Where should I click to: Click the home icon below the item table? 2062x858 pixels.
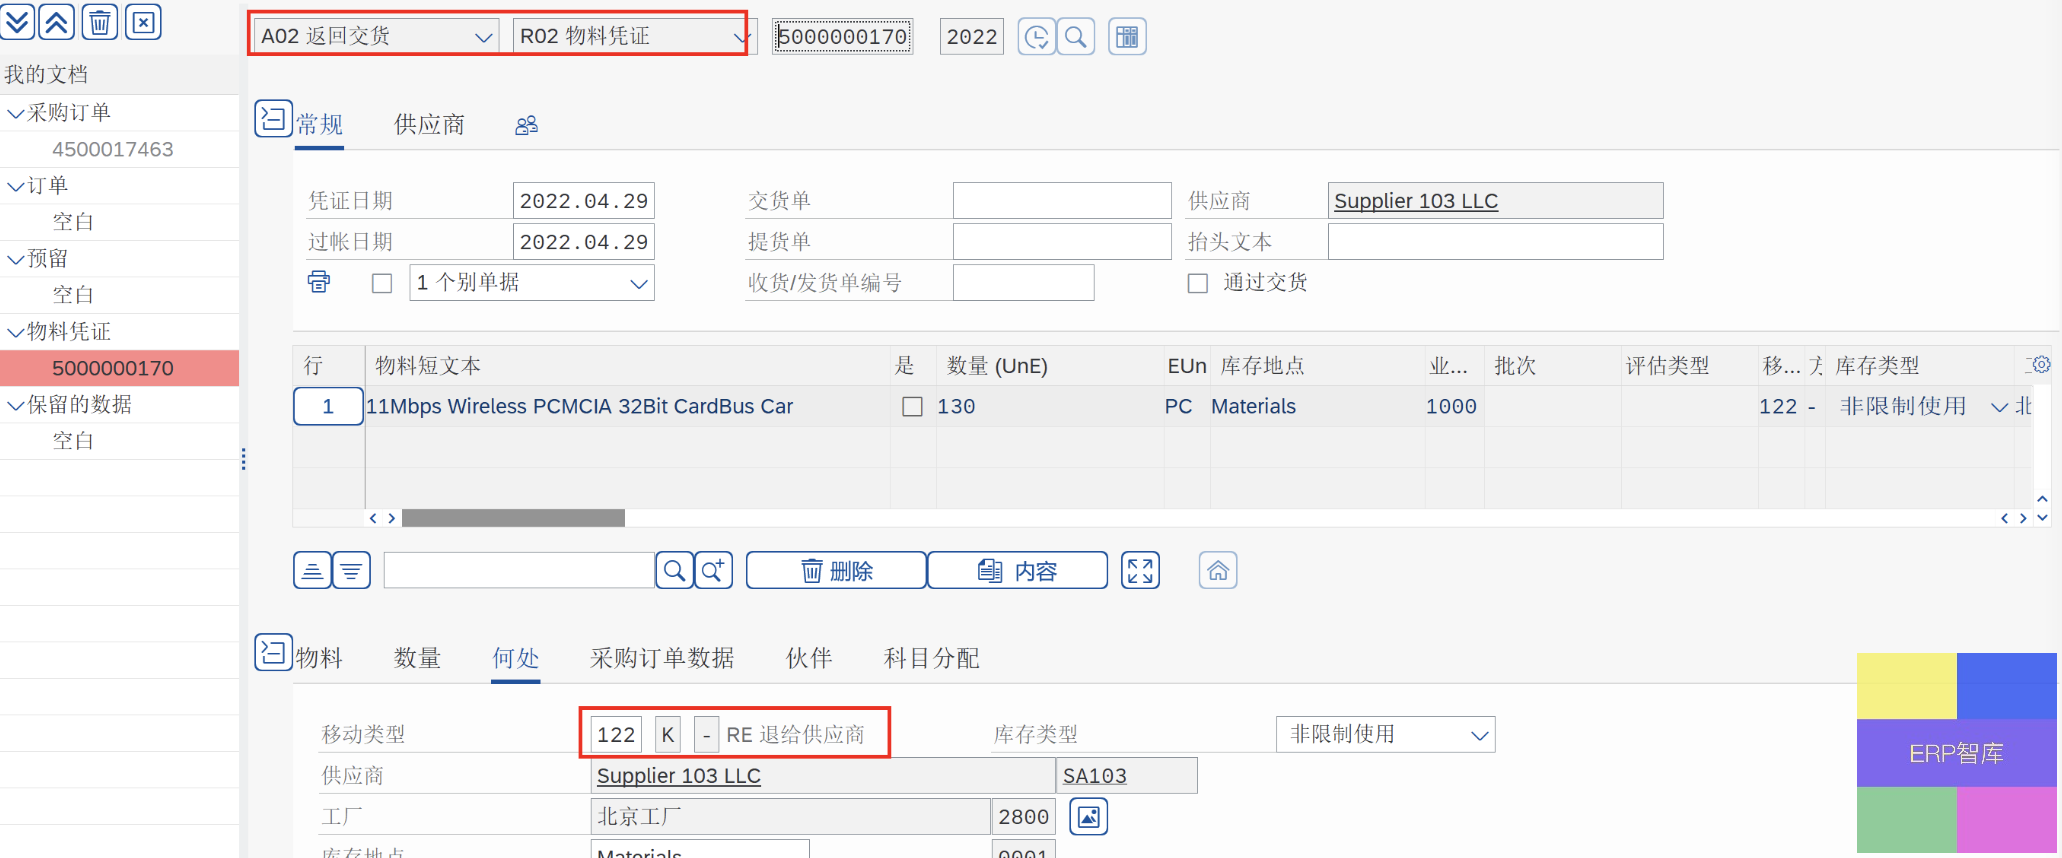tap(1218, 571)
